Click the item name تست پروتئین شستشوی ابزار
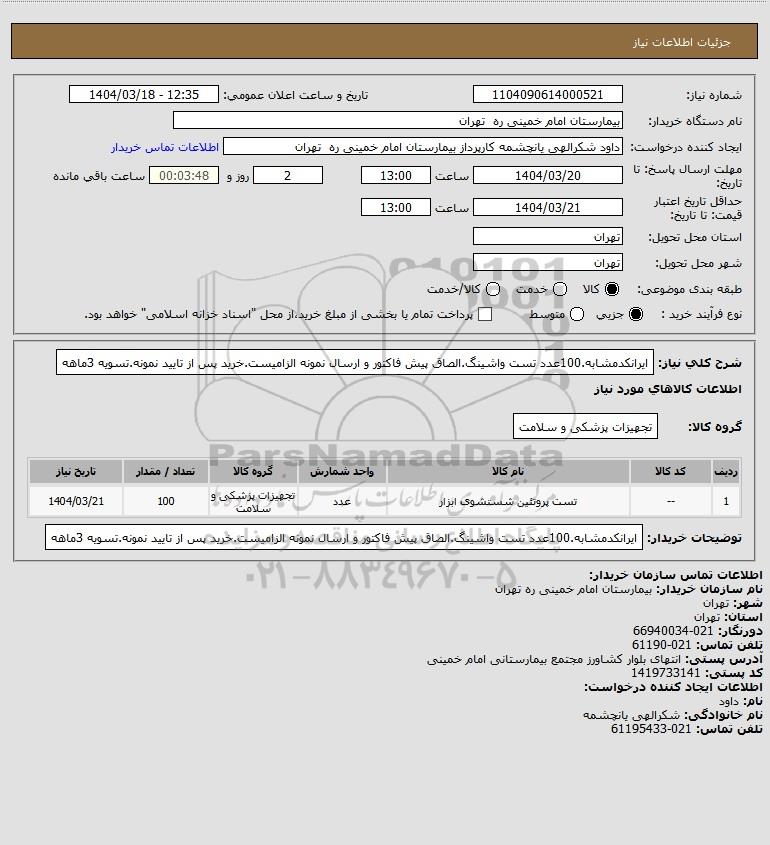The height and width of the screenshot is (845, 770). click(508, 502)
